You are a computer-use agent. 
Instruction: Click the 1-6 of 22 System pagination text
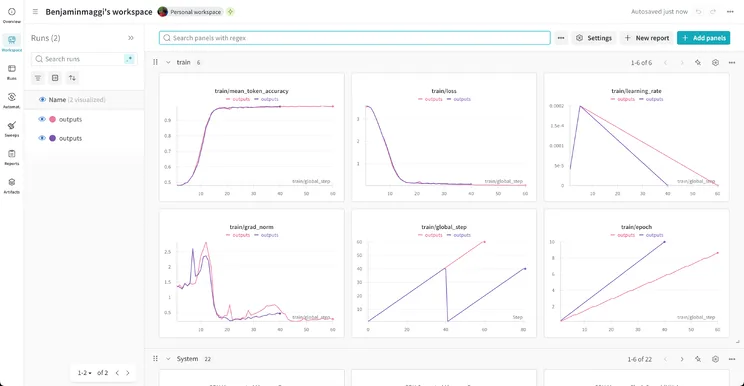[640, 359]
